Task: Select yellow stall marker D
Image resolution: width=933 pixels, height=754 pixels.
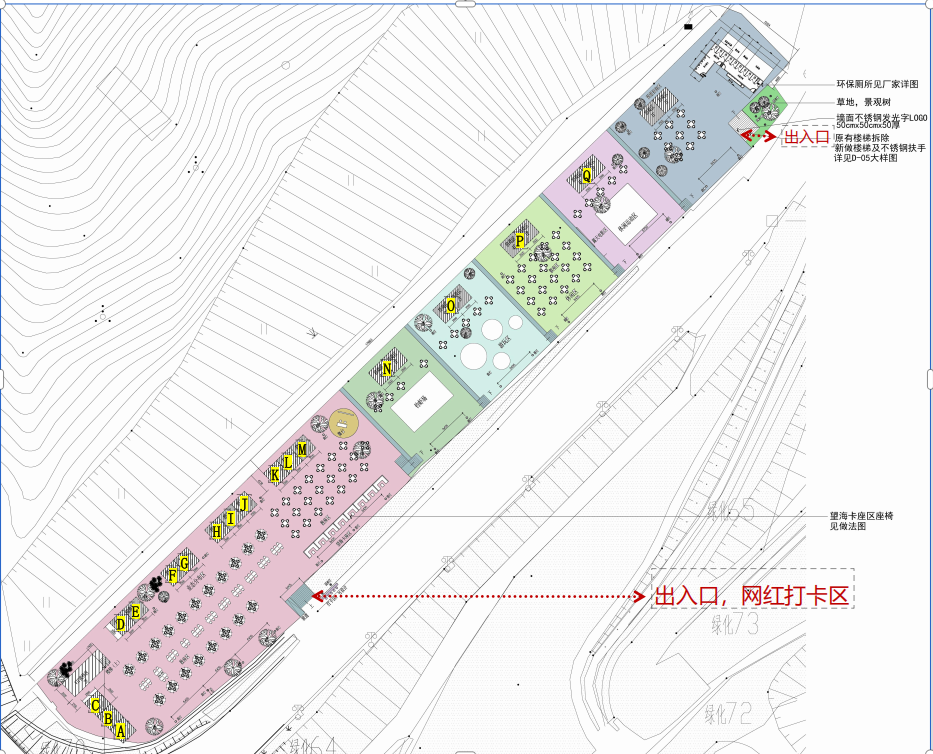Action: (x=121, y=625)
